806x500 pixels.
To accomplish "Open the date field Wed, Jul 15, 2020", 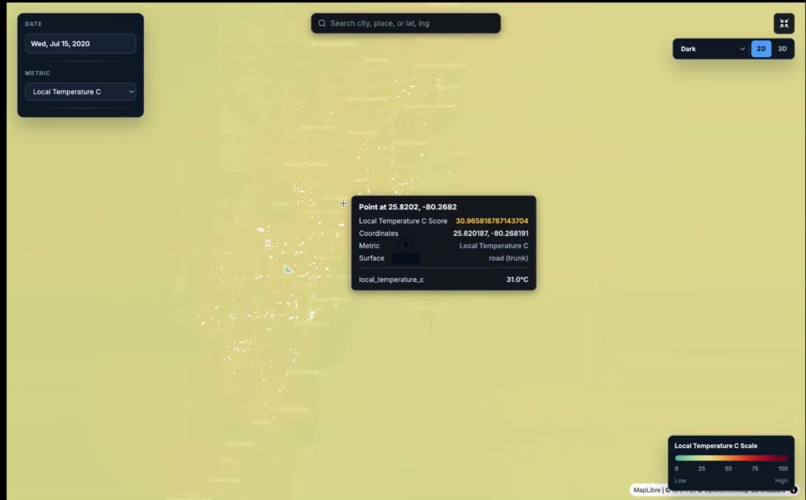I will click(x=80, y=44).
